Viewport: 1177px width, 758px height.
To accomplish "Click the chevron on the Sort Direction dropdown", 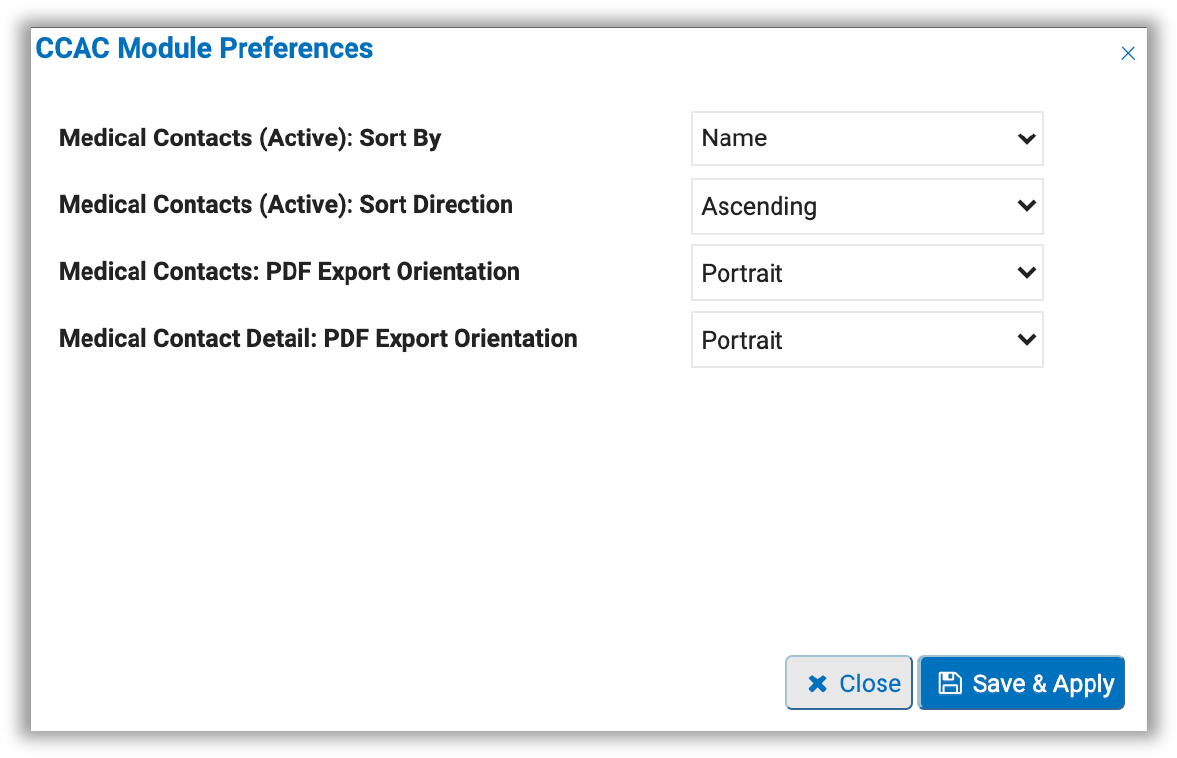I will [x=1026, y=206].
